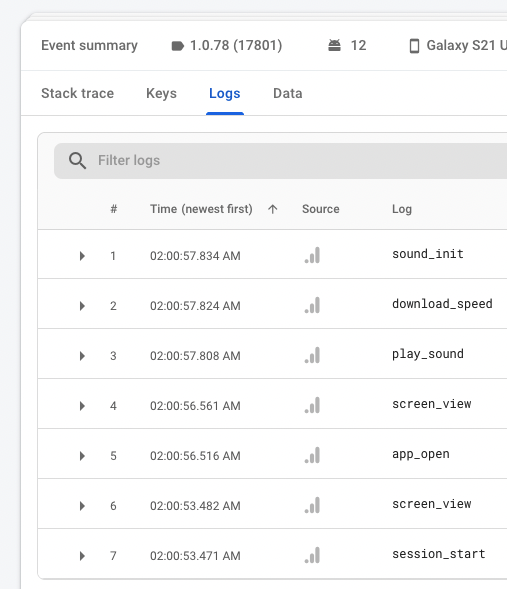
Task: Click the Galaxy S21 device phone icon
Action: (414, 46)
